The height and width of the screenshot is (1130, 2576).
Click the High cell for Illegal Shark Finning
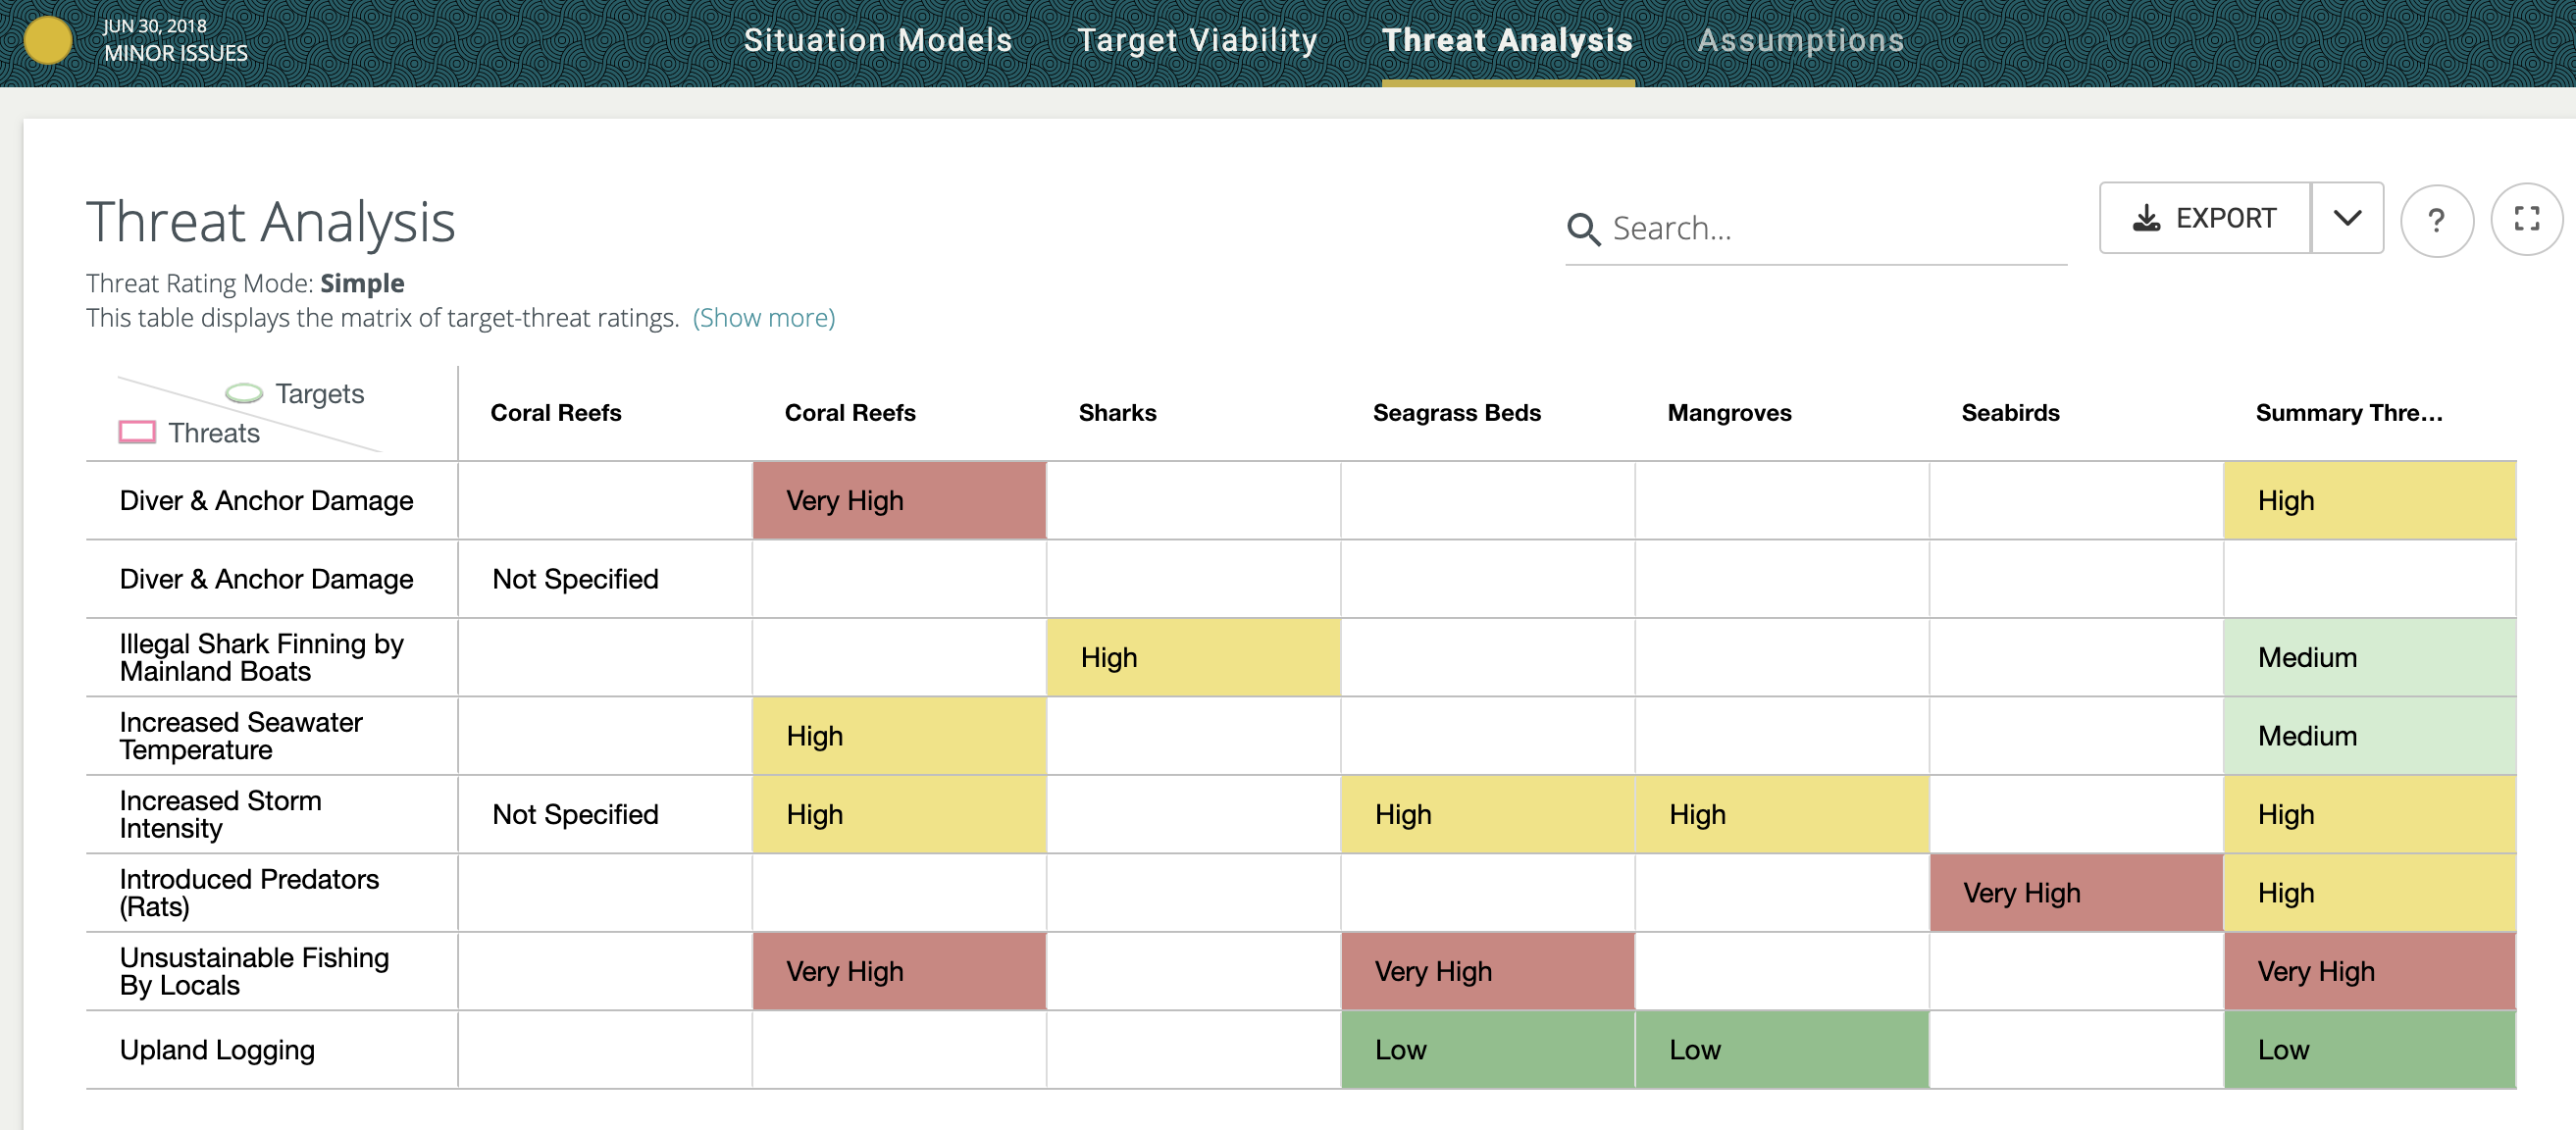point(1192,657)
